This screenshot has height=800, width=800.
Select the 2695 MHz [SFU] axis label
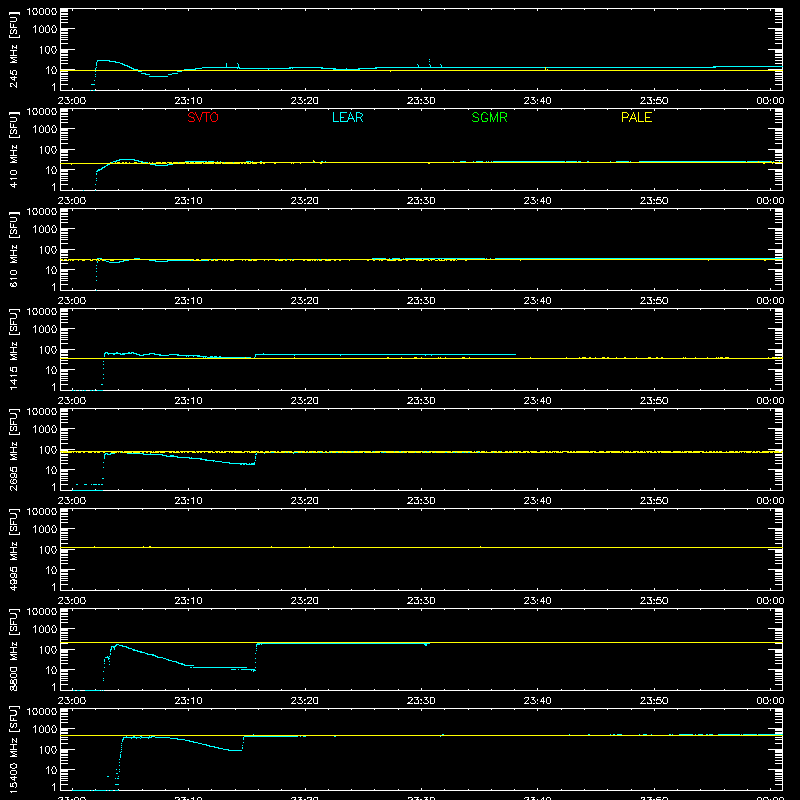pos(13,450)
